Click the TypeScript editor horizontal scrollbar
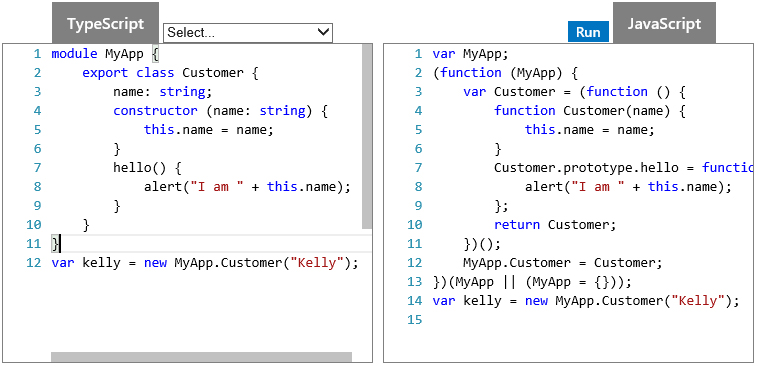 [x=201, y=357]
